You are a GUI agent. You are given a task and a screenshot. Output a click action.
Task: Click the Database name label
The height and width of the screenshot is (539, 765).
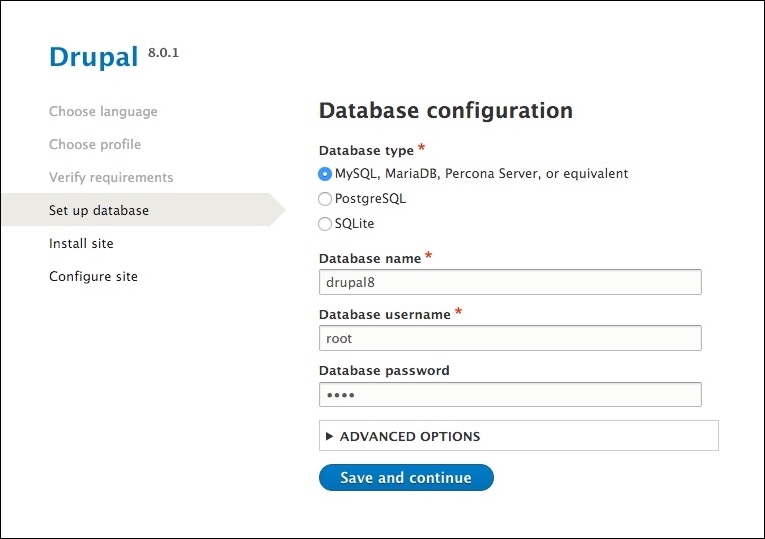coord(370,259)
